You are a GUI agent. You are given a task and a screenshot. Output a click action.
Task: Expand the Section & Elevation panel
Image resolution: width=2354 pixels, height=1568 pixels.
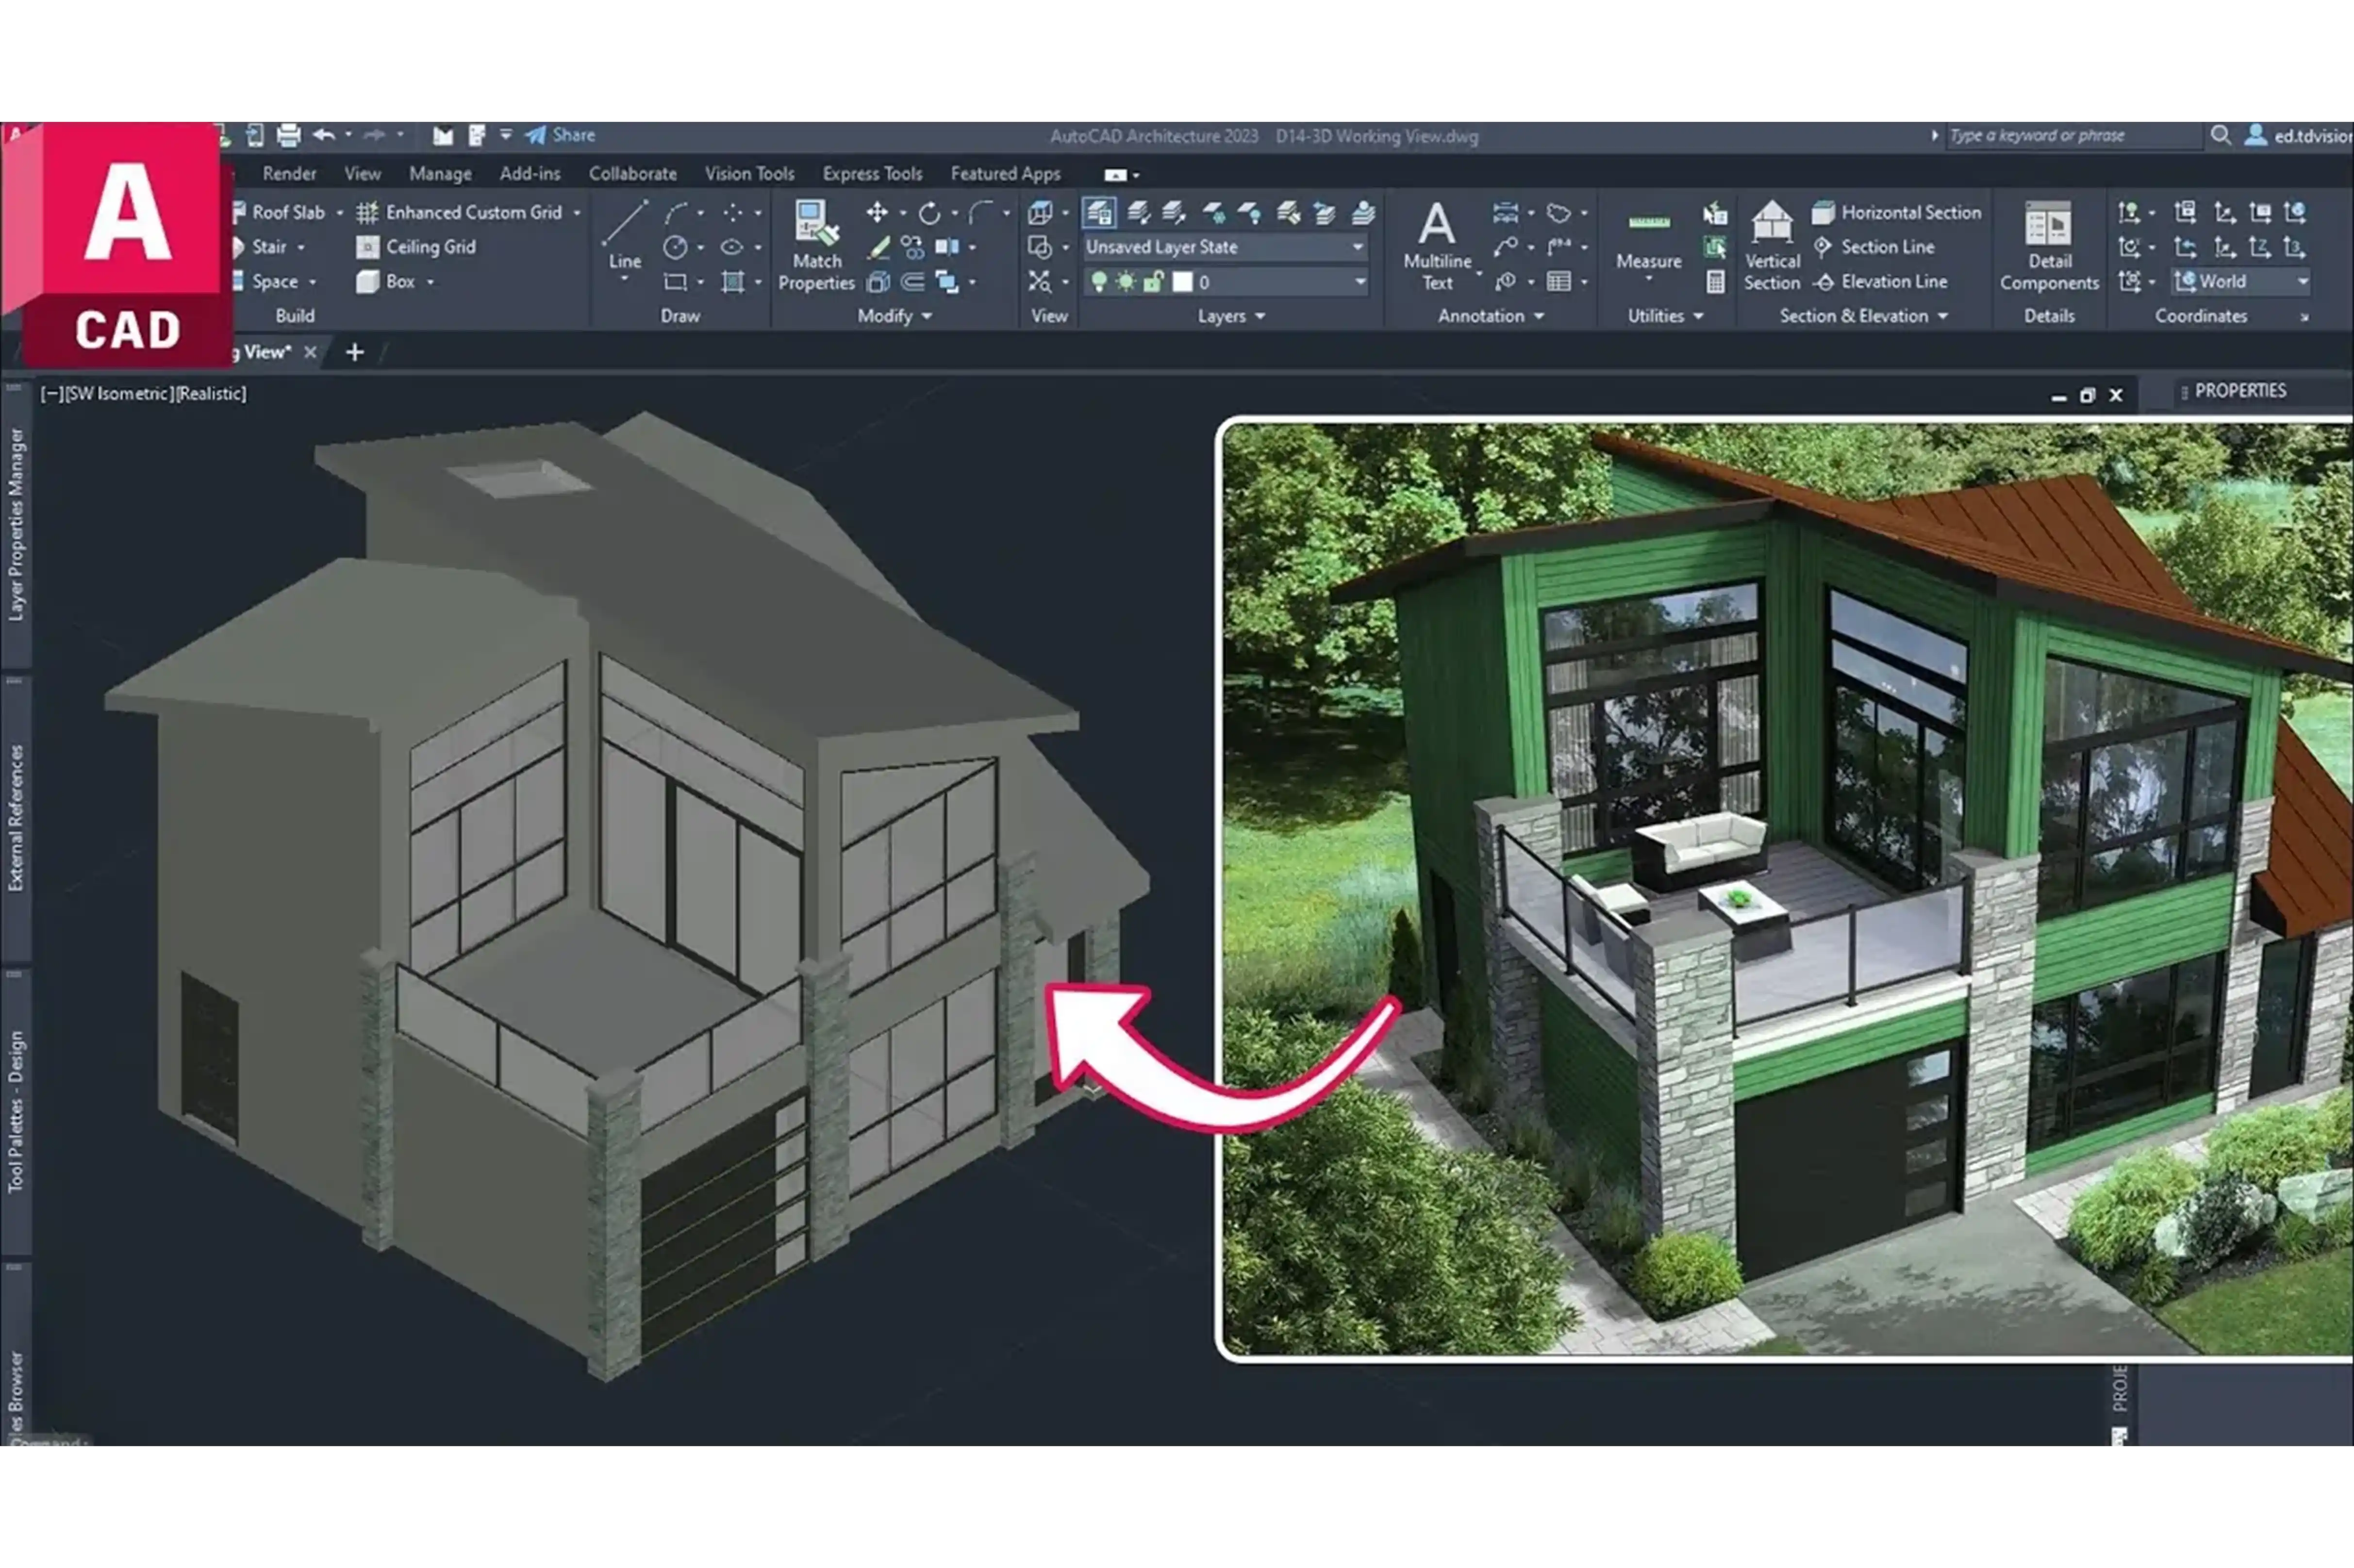pyautogui.click(x=1864, y=316)
